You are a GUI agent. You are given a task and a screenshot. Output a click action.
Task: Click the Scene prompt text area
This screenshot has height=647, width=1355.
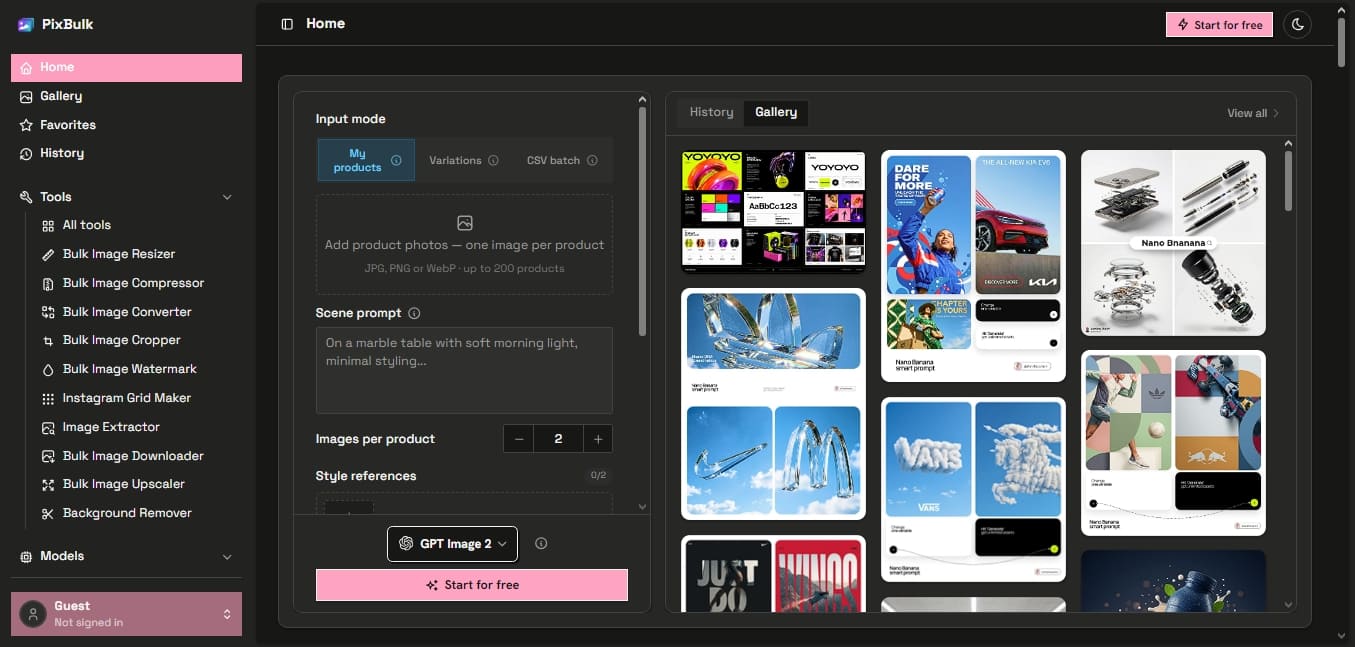tap(464, 370)
